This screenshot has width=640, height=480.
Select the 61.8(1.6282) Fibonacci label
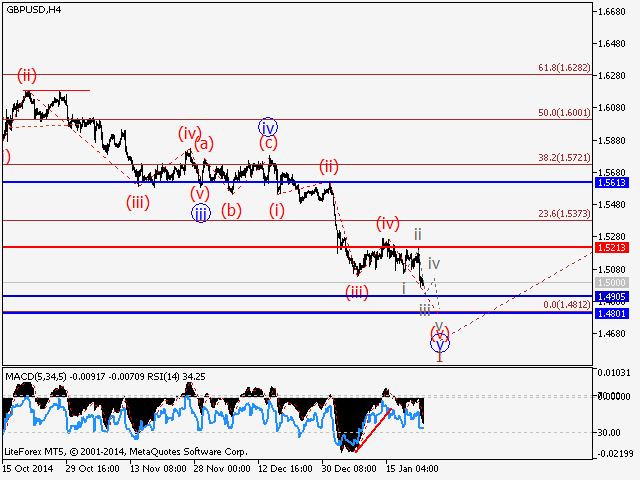coord(564,68)
